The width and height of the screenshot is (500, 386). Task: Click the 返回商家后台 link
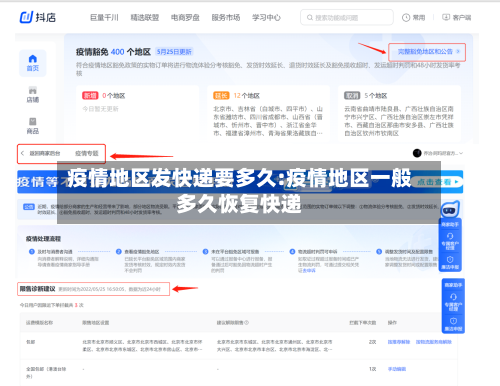tap(45, 153)
